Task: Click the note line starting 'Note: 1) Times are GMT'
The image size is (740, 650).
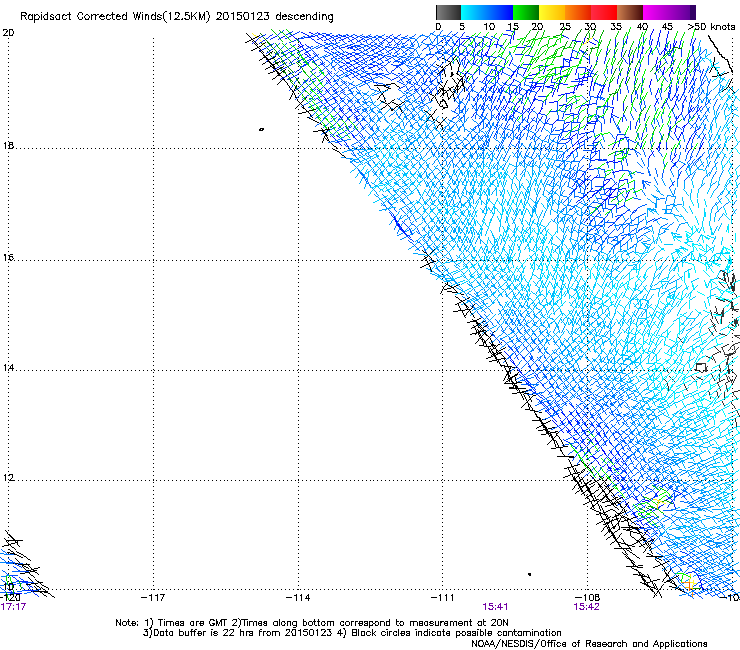Action: [312, 623]
